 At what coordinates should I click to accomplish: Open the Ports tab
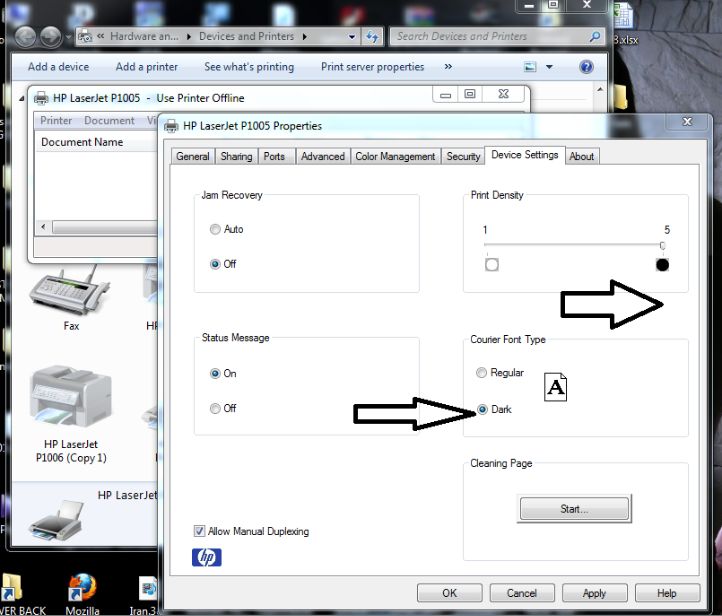(x=274, y=157)
